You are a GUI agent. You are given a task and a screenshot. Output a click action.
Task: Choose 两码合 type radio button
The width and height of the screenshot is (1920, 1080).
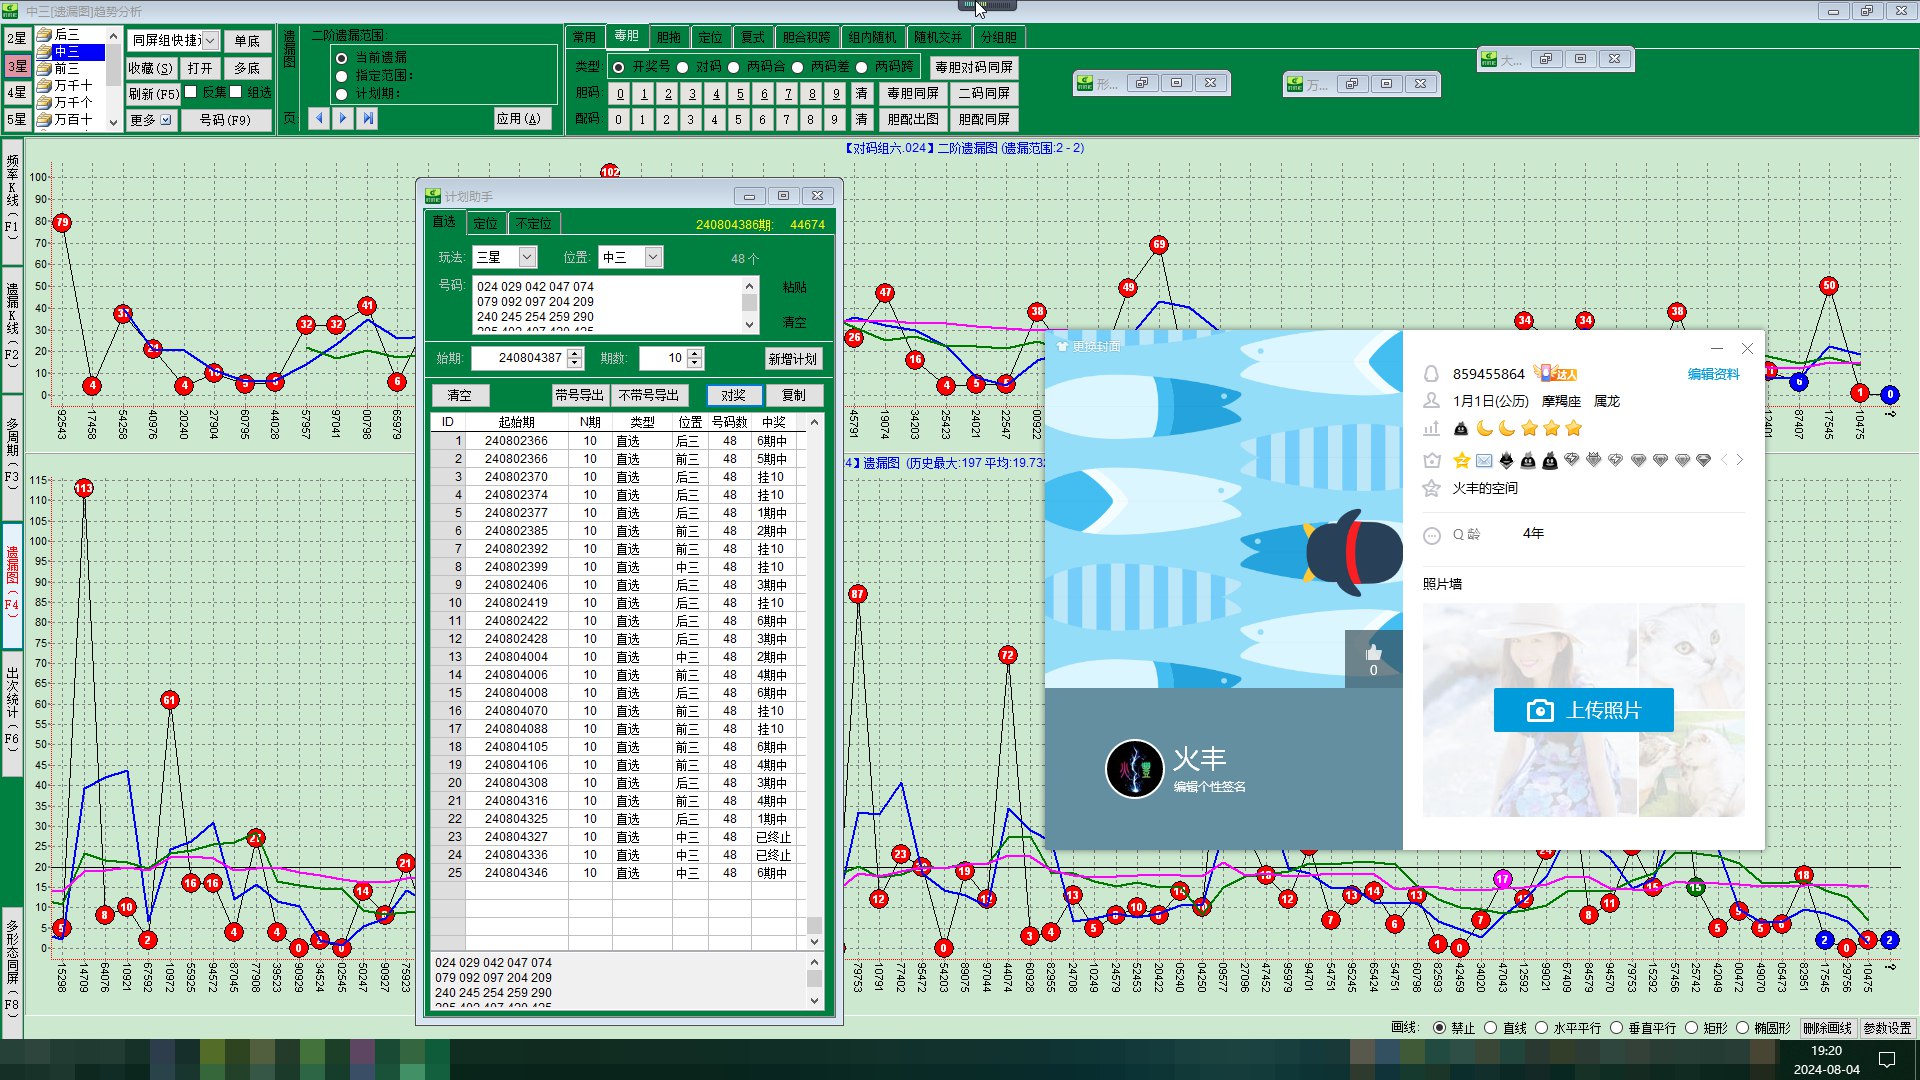(733, 67)
